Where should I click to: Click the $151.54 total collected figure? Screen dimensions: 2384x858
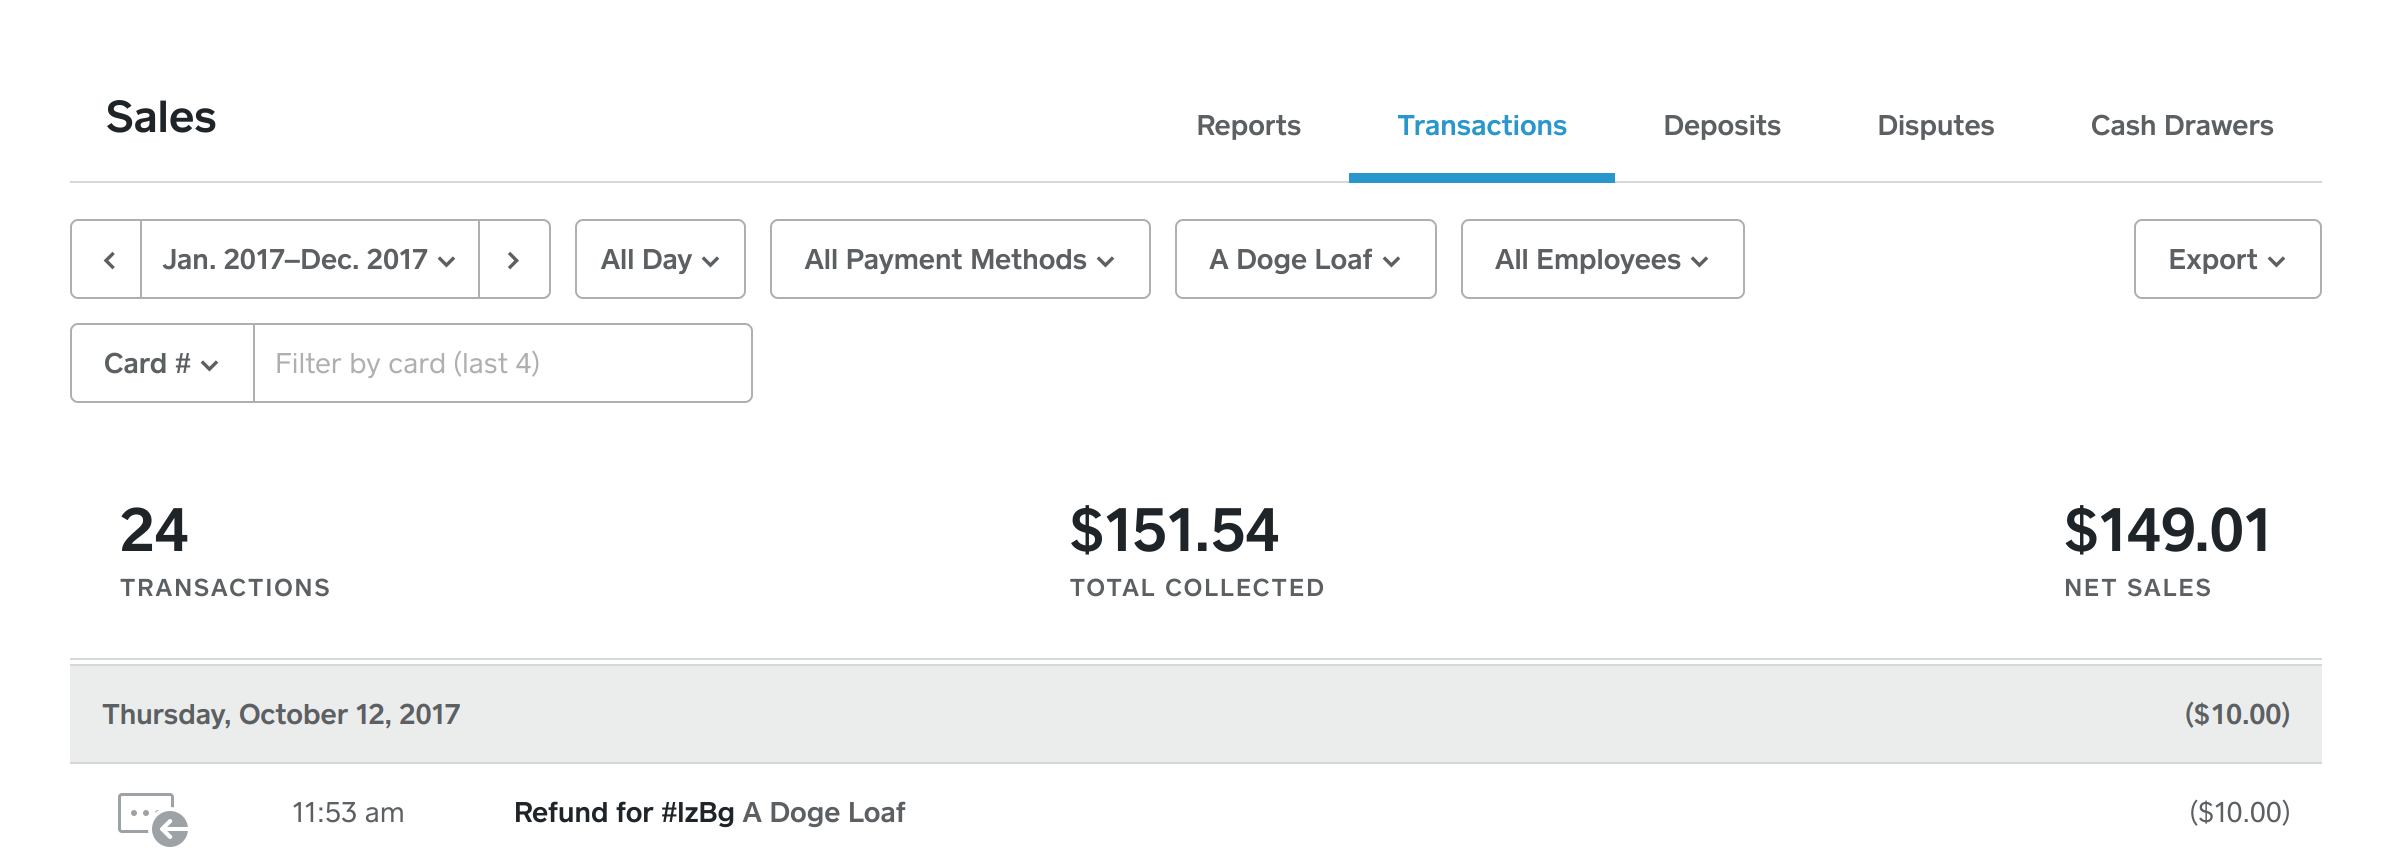(x=1174, y=530)
